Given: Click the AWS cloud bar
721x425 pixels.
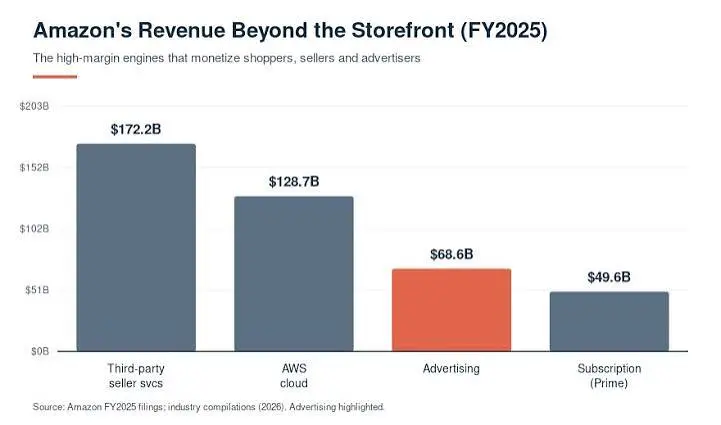Looking at the screenshot, I should click(294, 274).
